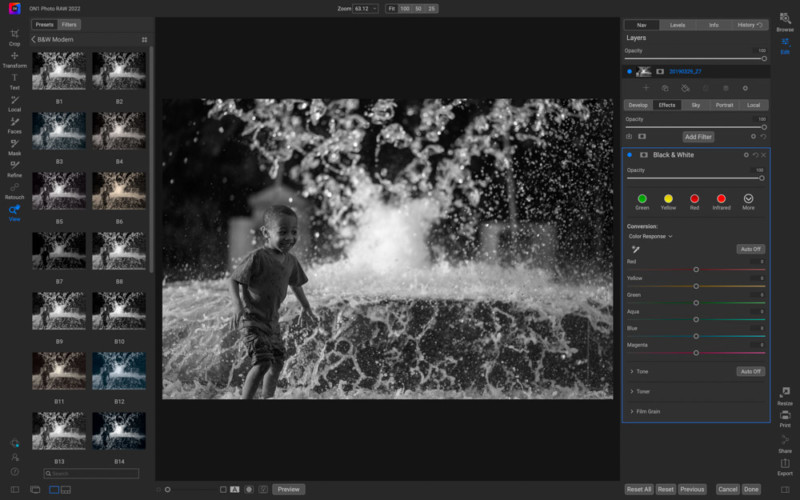The width and height of the screenshot is (800, 500).
Task: Click the Previous button
Action: click(x=692, y=489)
